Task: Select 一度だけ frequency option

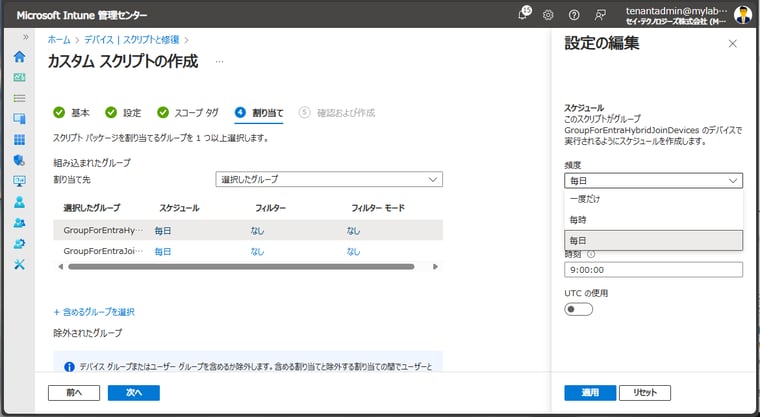Action: point(653,199)
